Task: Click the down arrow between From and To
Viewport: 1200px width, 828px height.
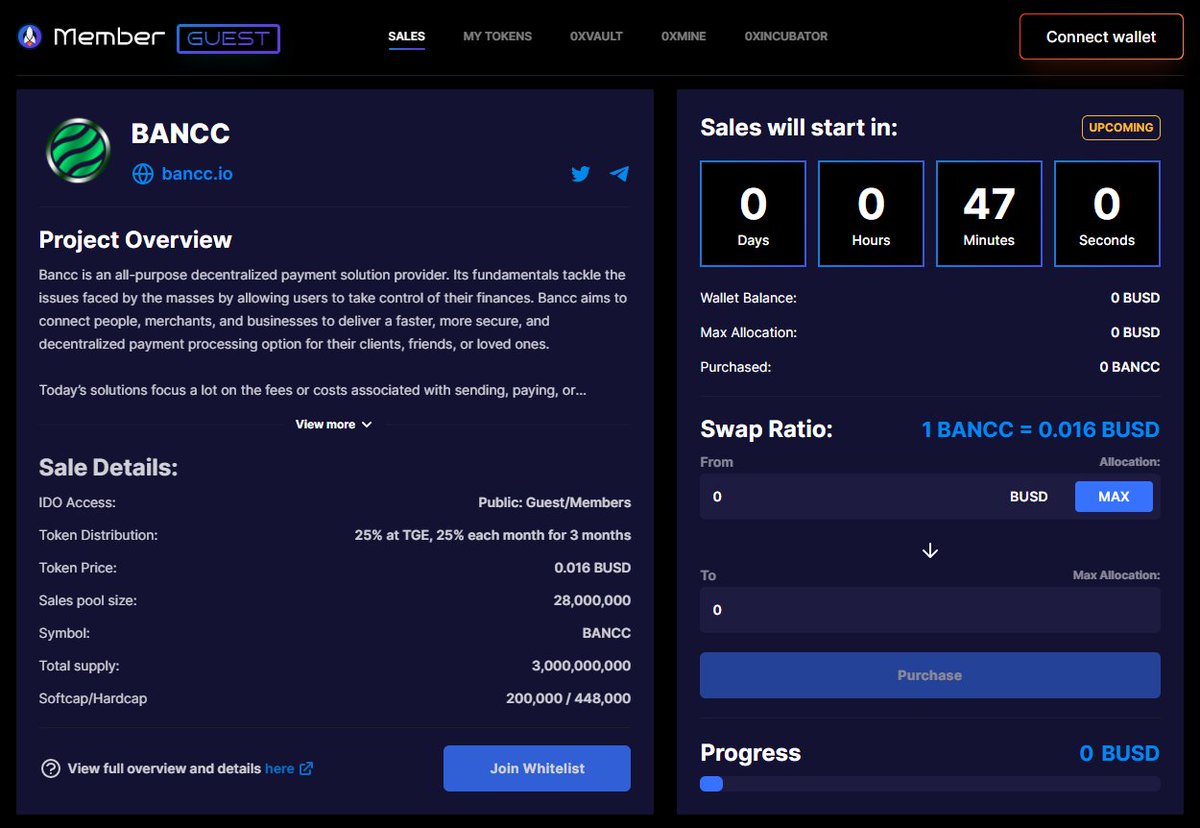Action: coord(930,550)
